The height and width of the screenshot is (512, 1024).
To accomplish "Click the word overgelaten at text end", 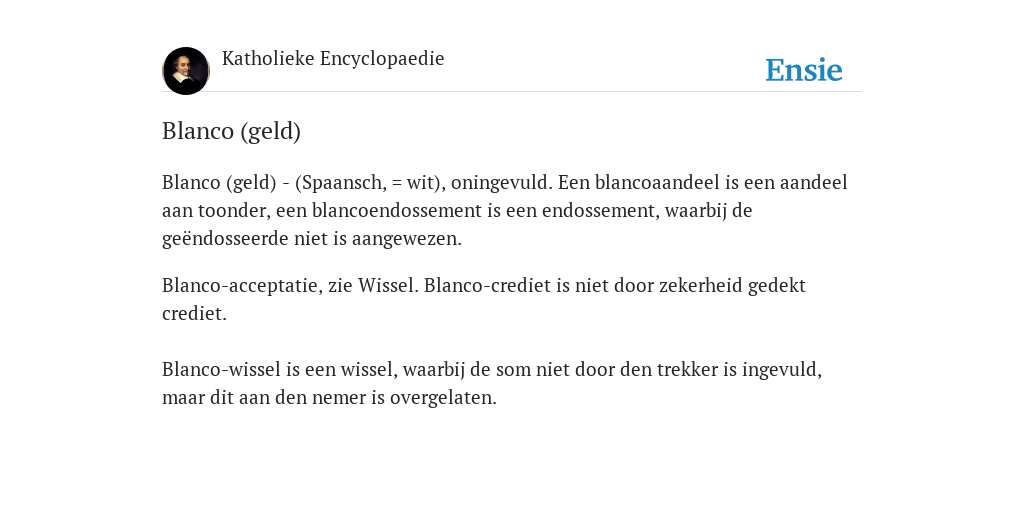I will pos(443,398).
